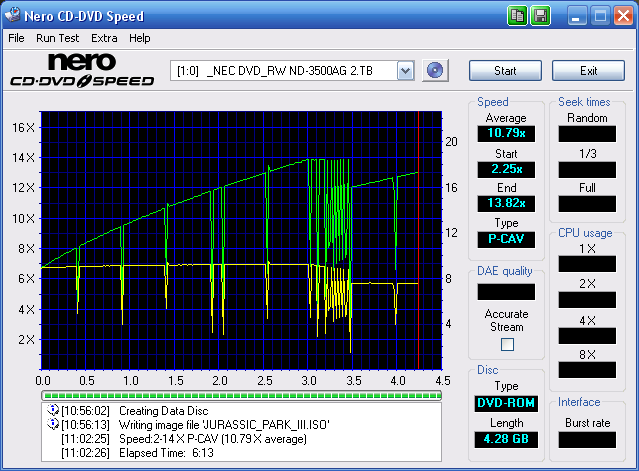The height and width of the screenshot is (471, 639).
Task: Open the Extra menu
Action: click(104, 38)
